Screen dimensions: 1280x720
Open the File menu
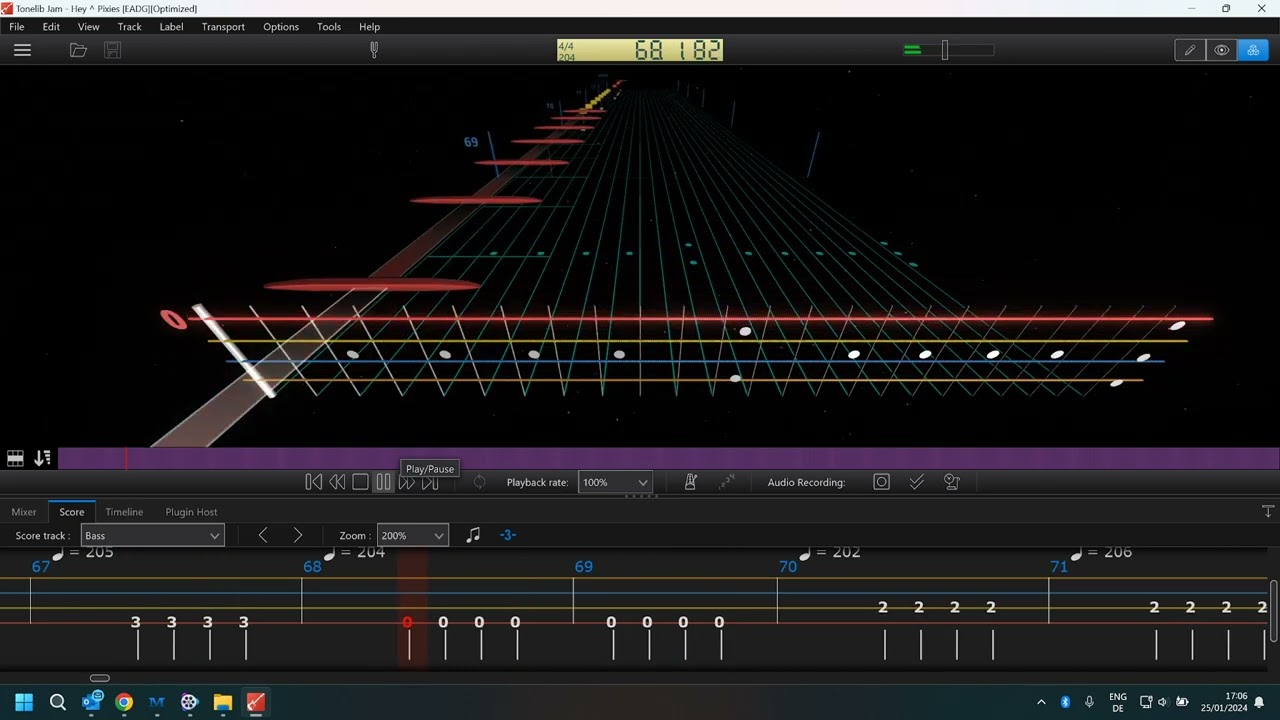coord(17,27)
